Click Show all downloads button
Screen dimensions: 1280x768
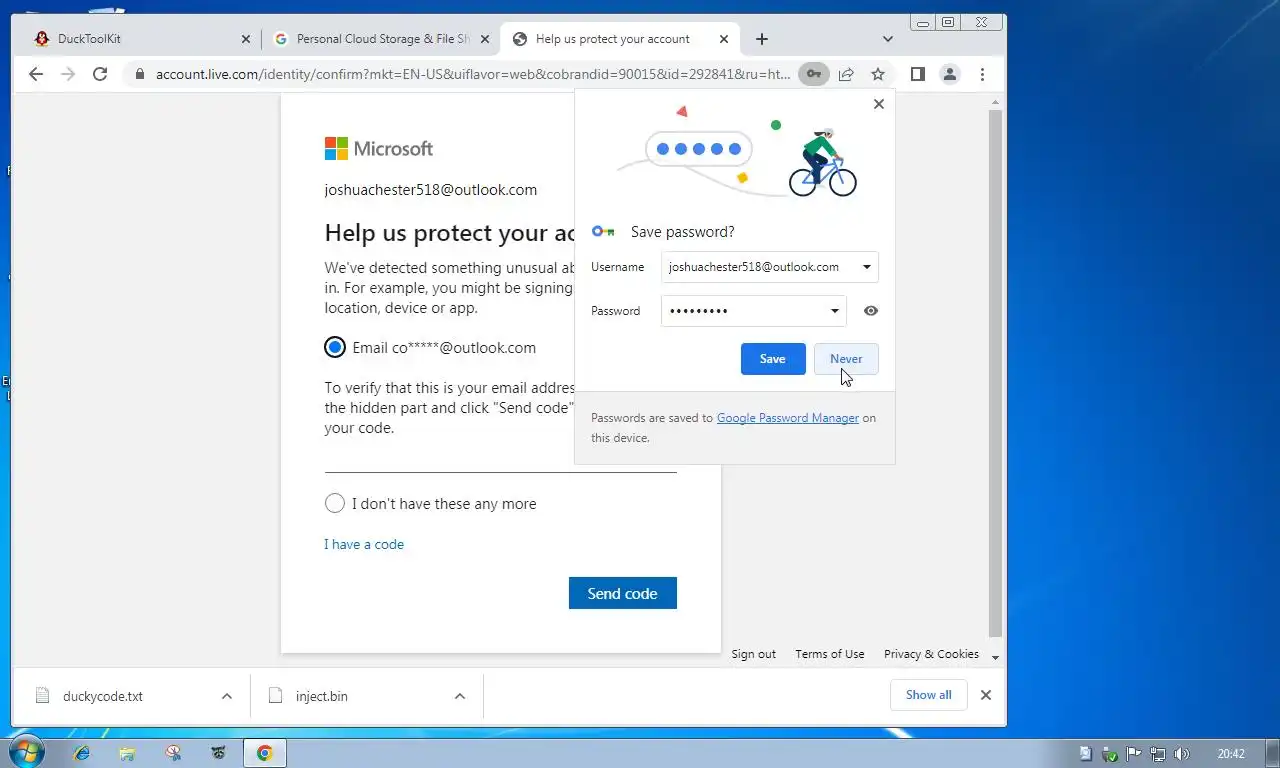pos(929,695)
